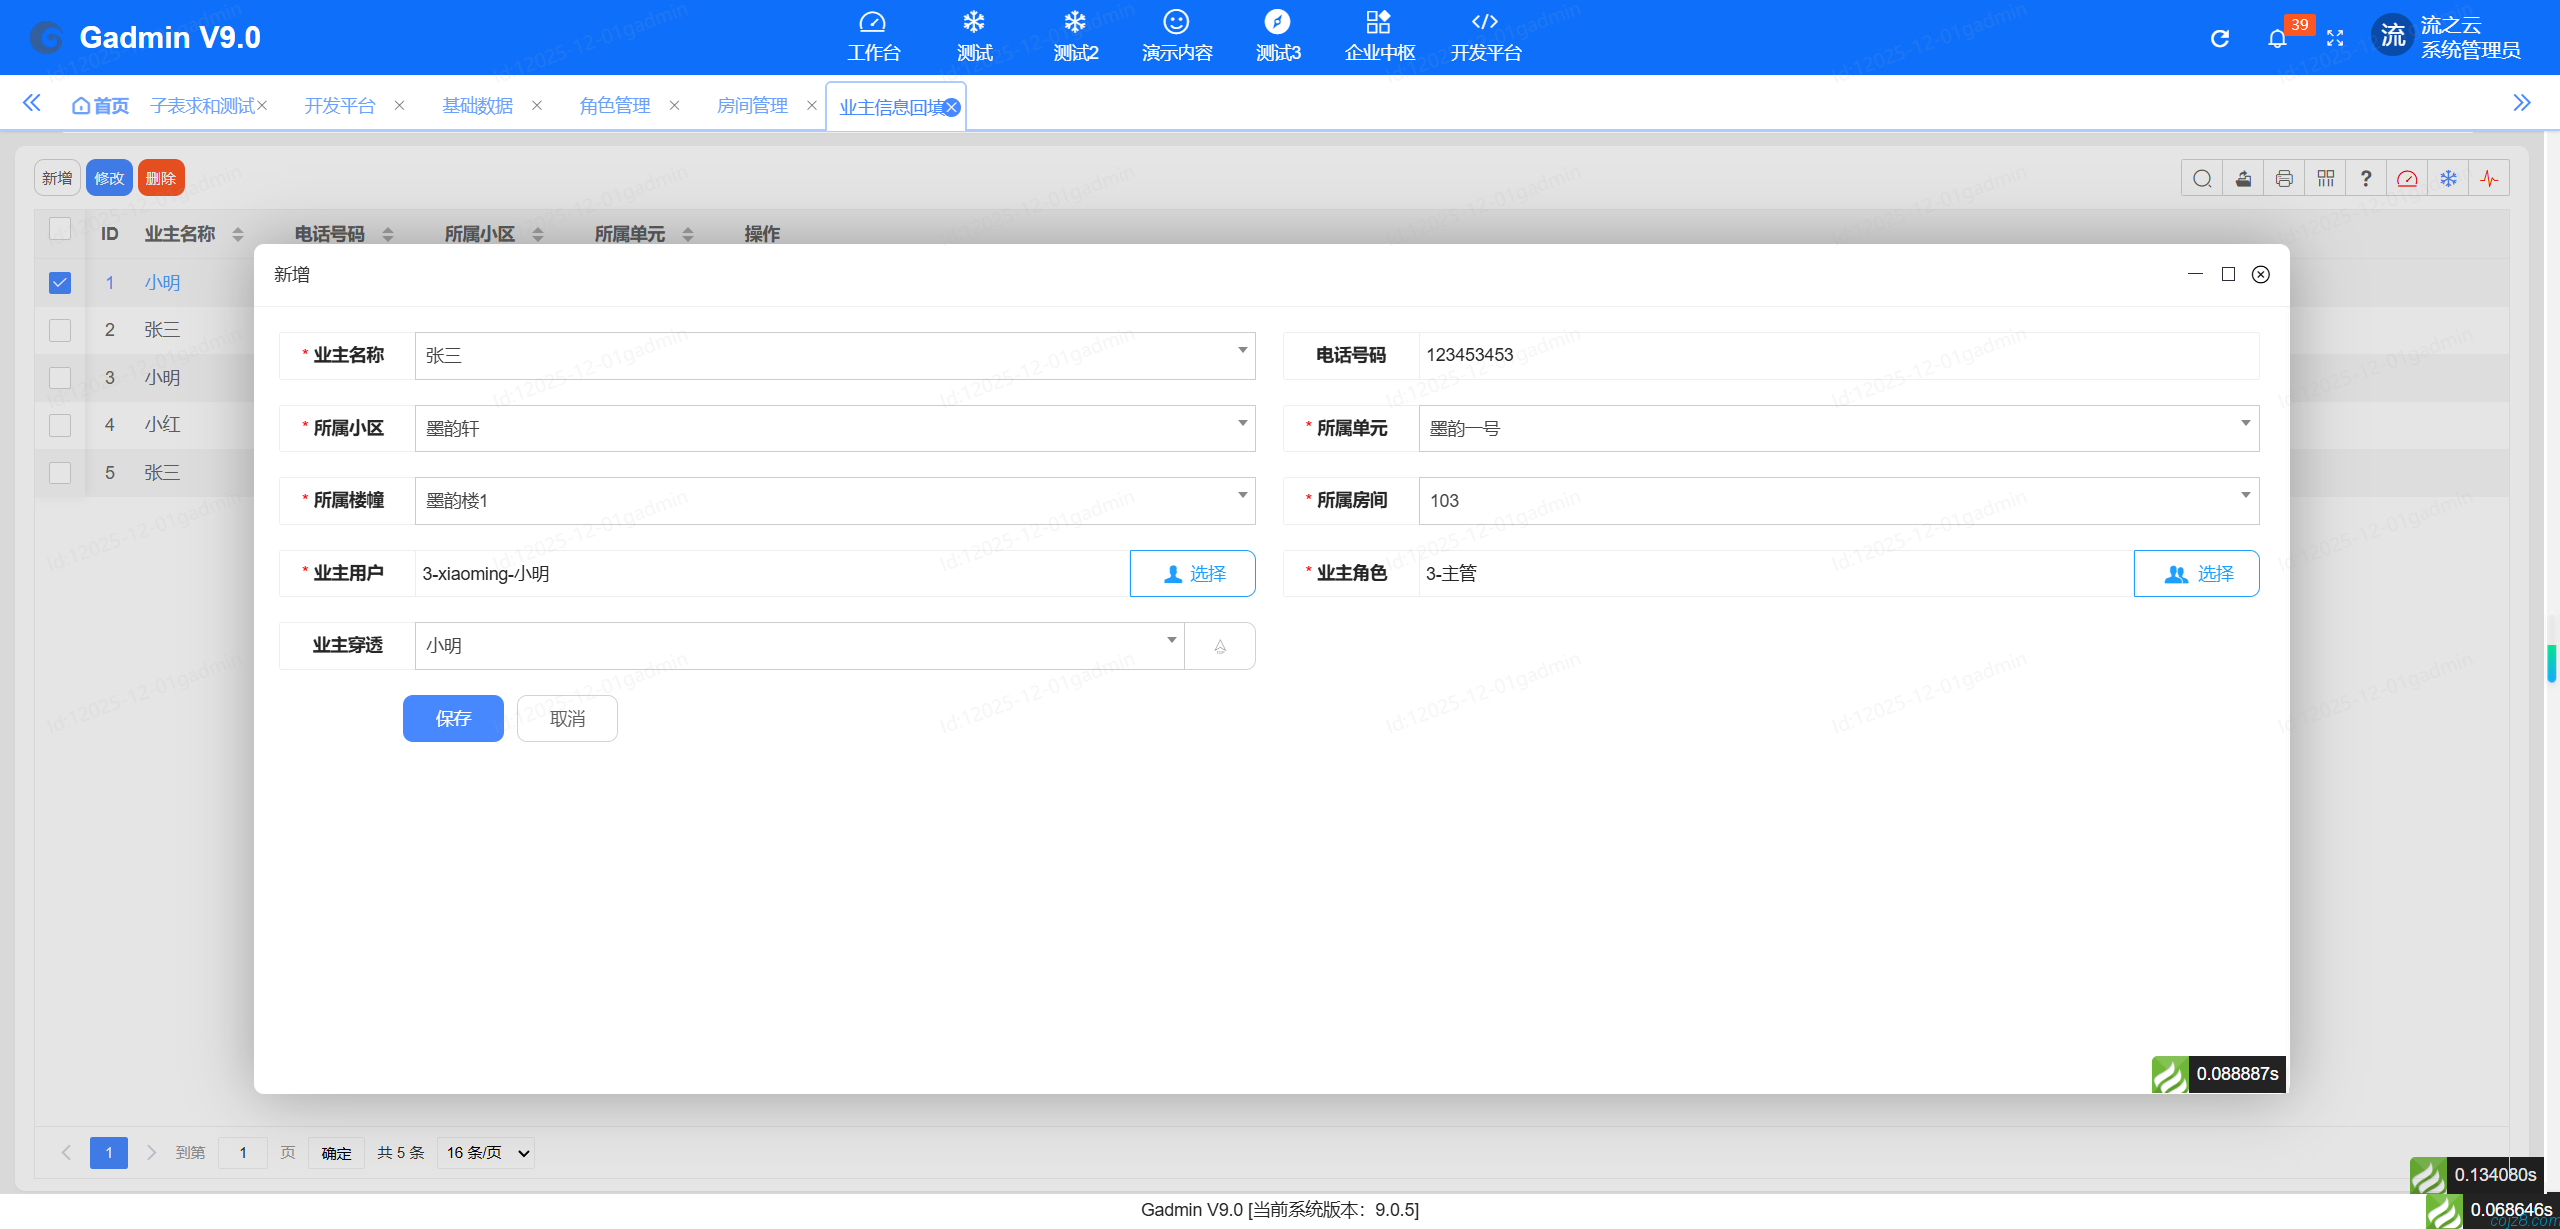This screenshot has height=1229, width=2560.
Task: Switch to the 角色管理 tab
Action: [x=614, y=106]
